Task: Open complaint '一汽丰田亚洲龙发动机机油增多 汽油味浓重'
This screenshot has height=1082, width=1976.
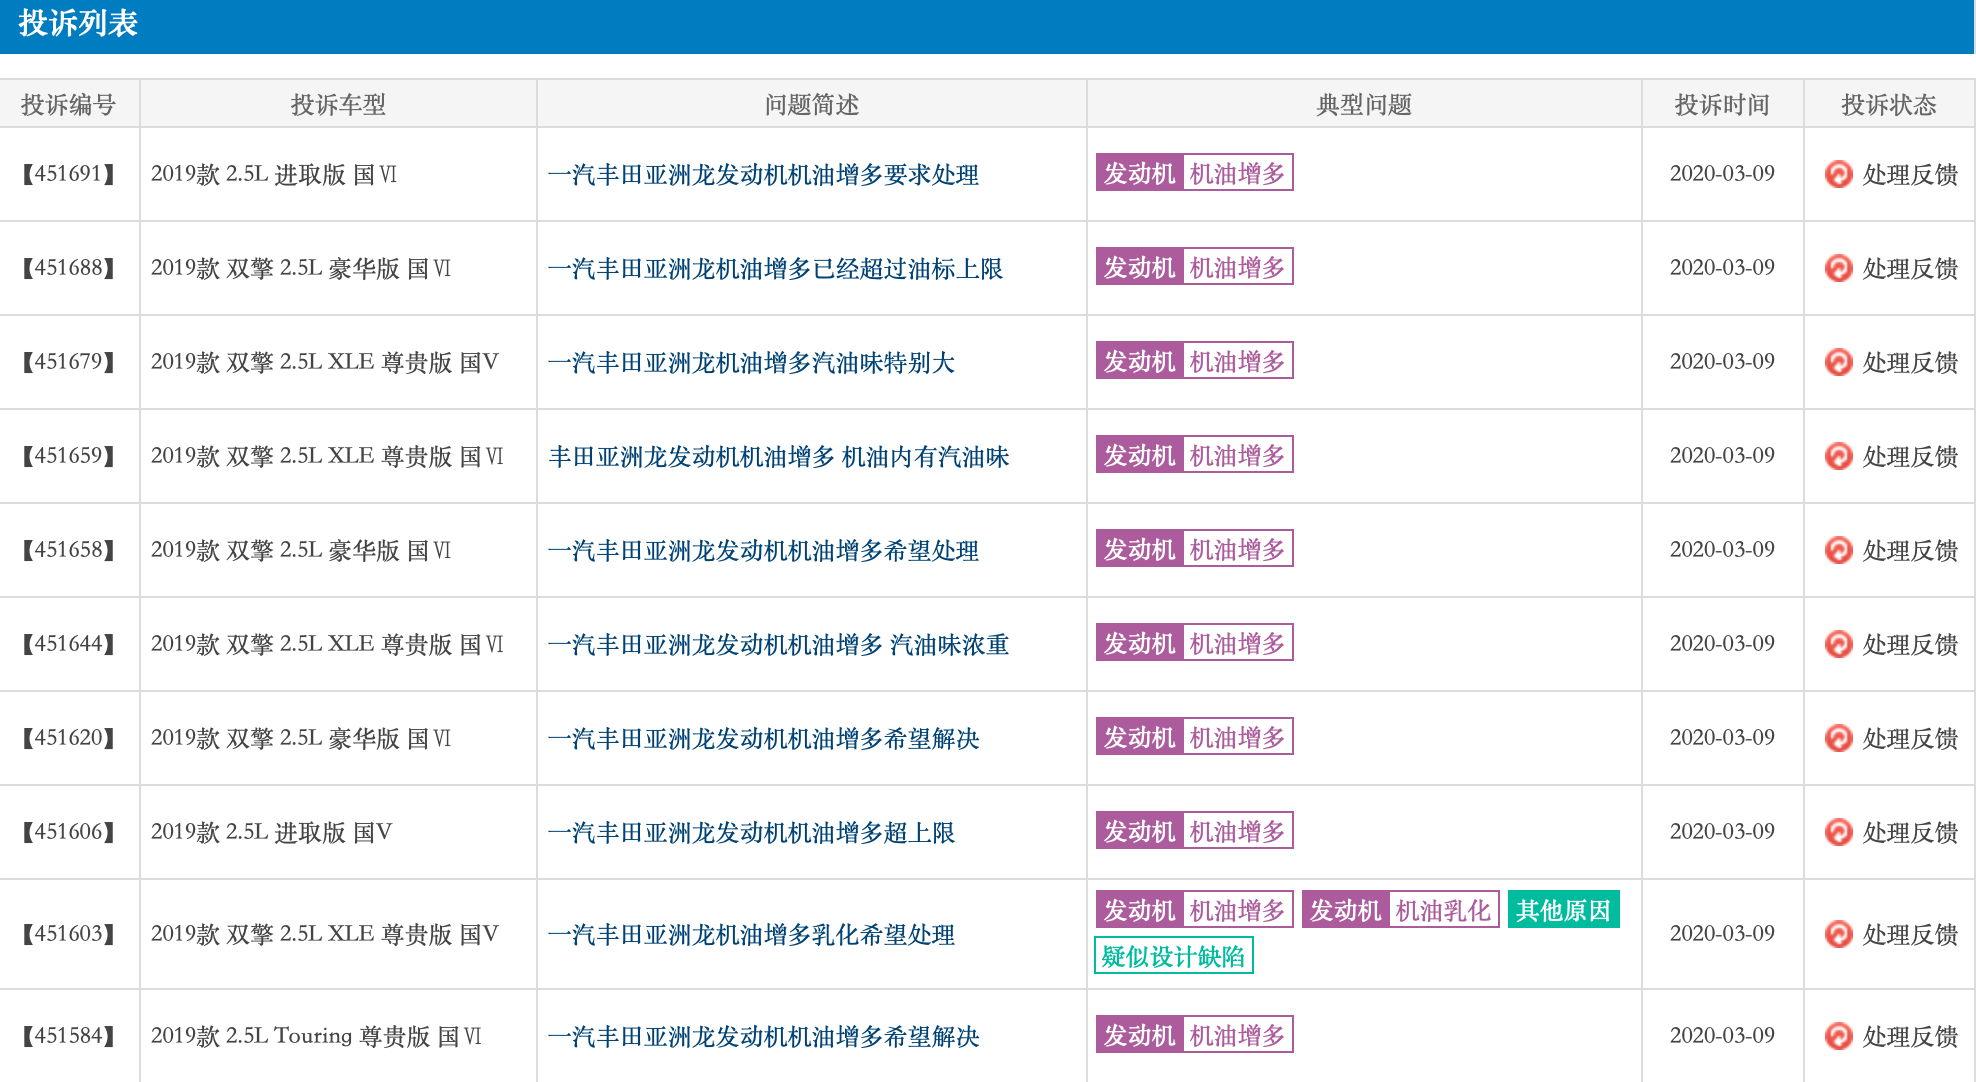Action: click(x=778, y=645)
